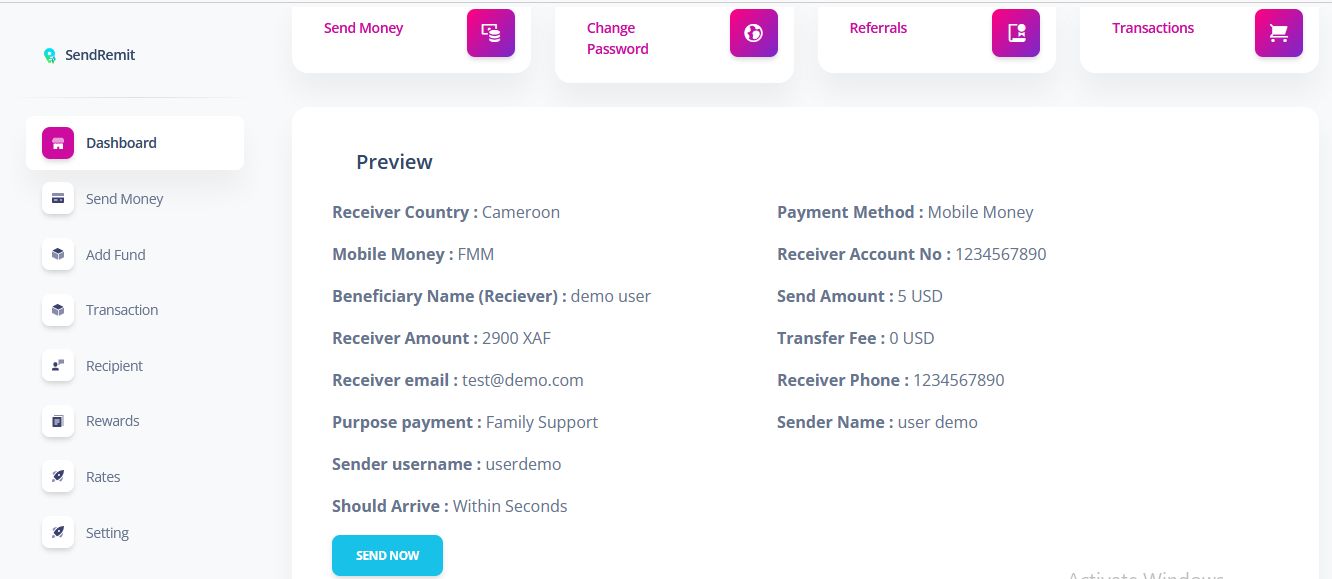Click the Add Fund sidebar icon
The height and width of the screenshot is (579, 1332).
[58, 255]
